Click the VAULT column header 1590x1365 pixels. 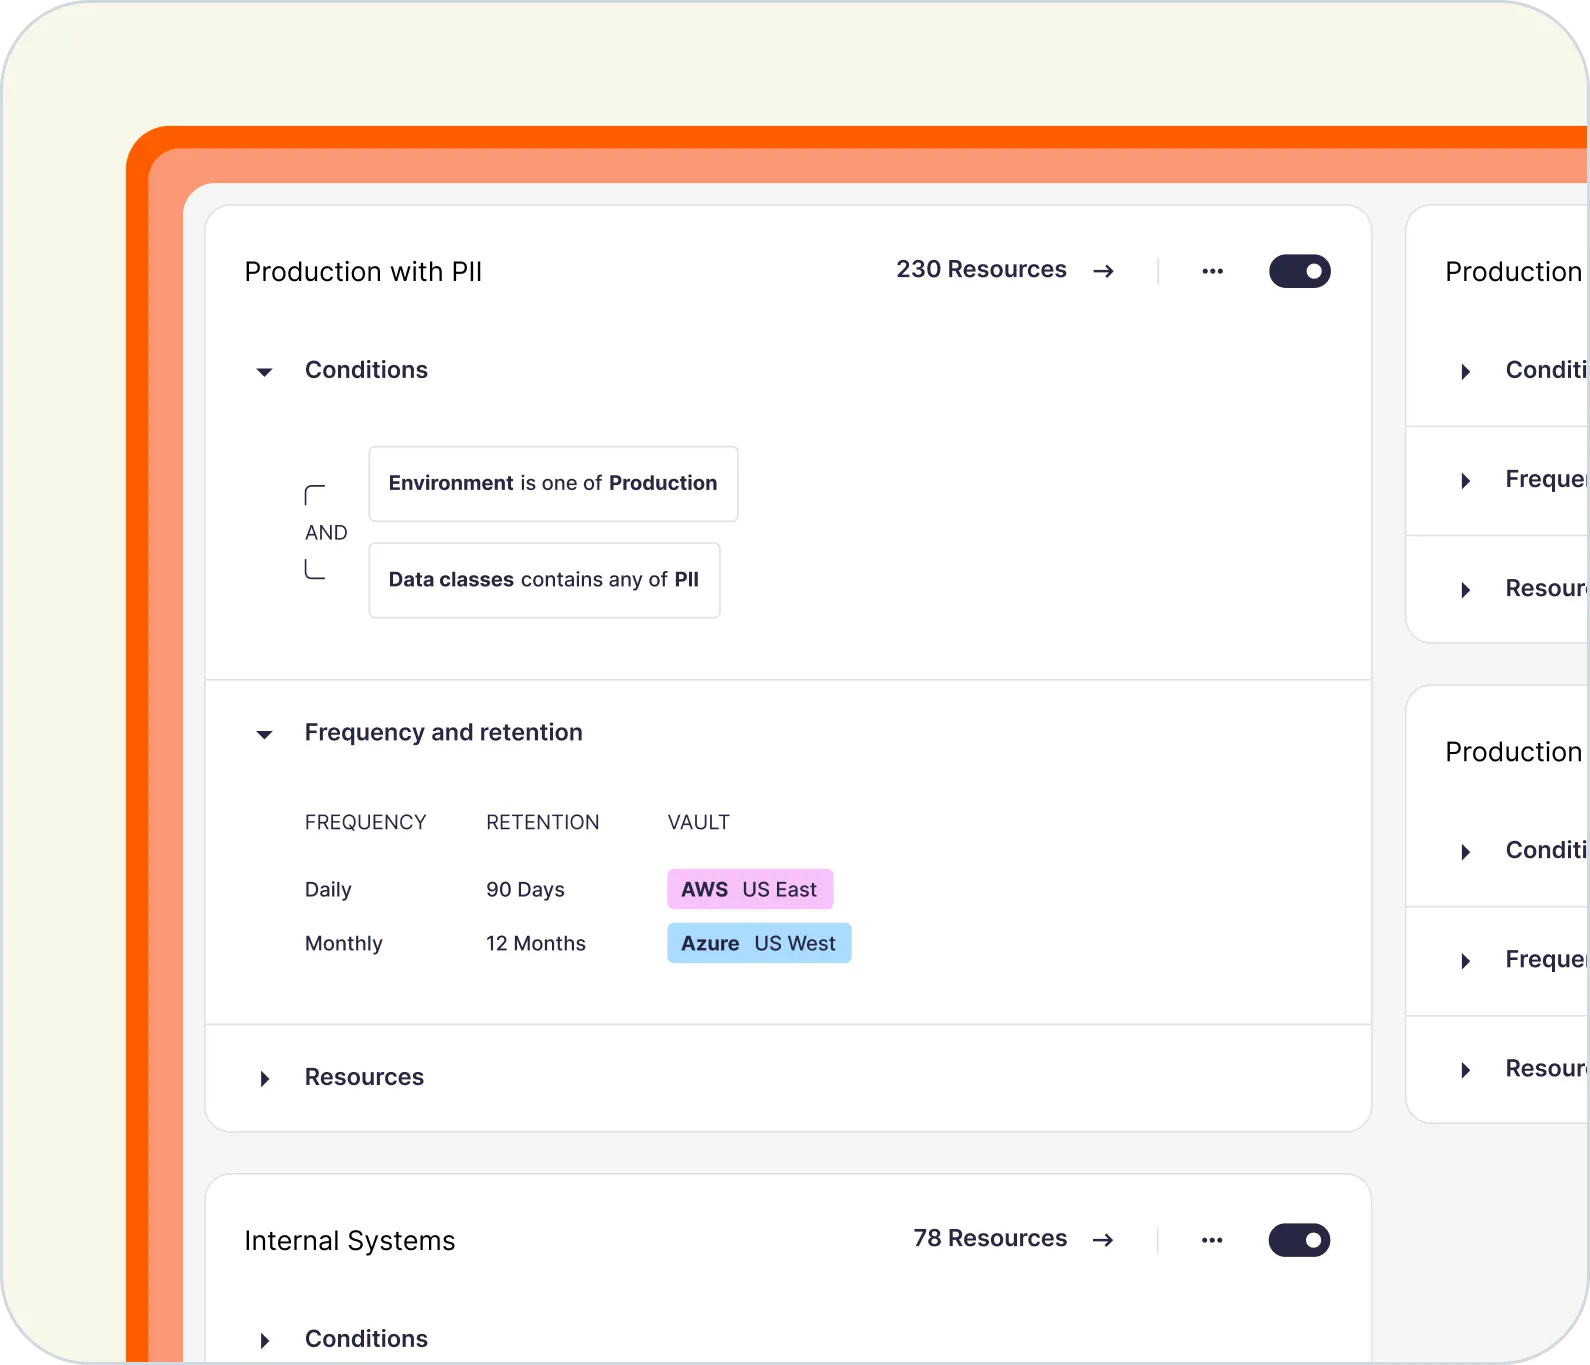pyautogui.click(x=699, y=822)
